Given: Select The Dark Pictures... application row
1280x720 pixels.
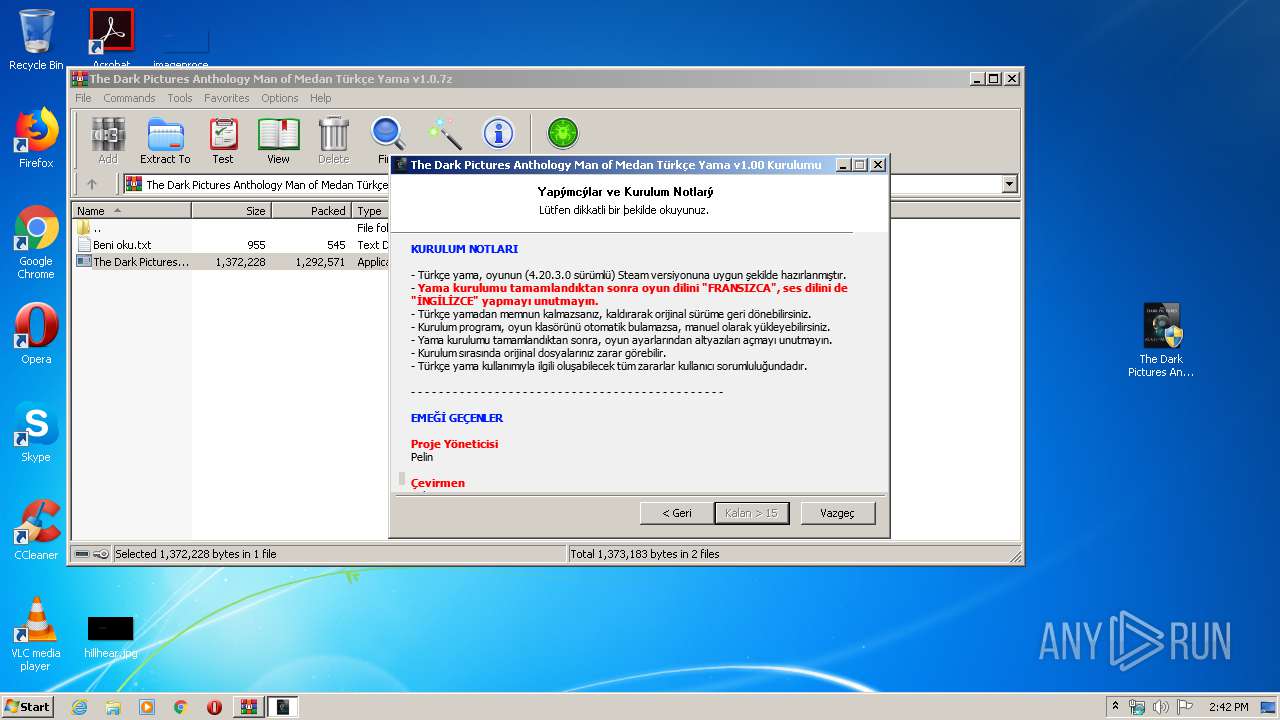Looking at the screenshot, I should tap(231, 262).
